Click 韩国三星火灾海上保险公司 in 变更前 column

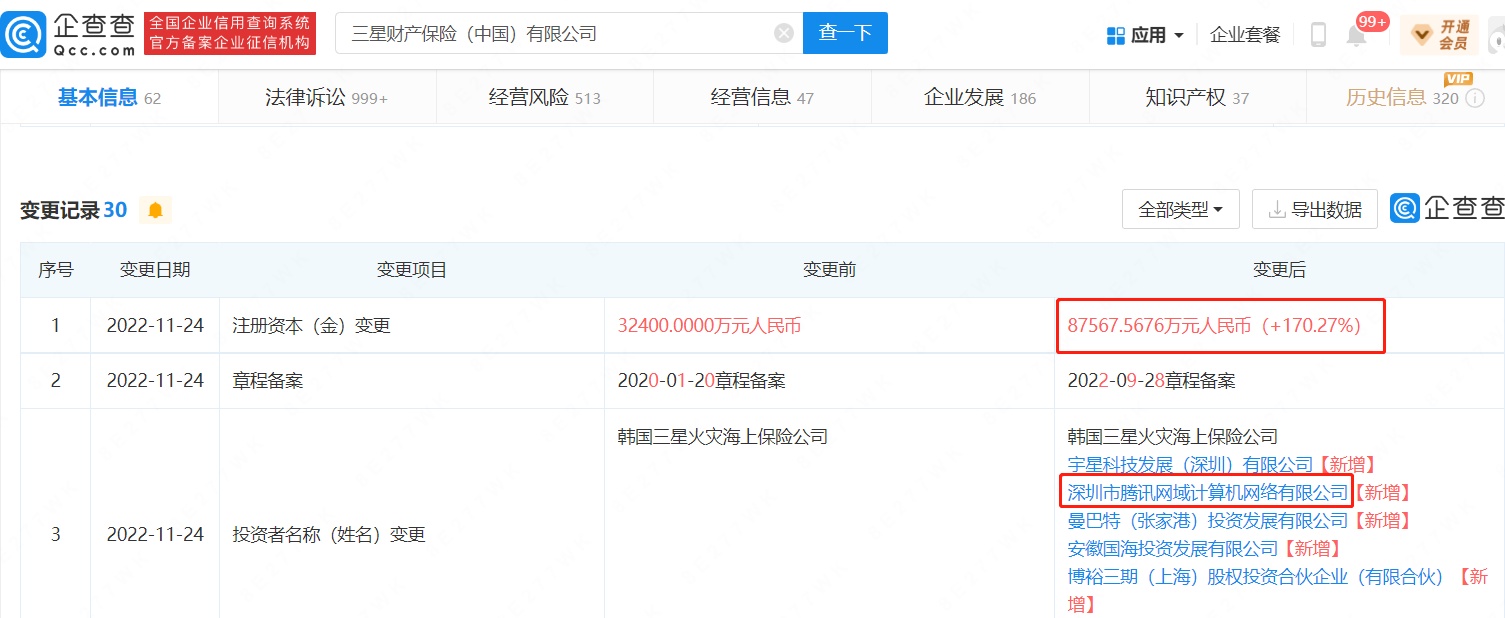[722, 436]
